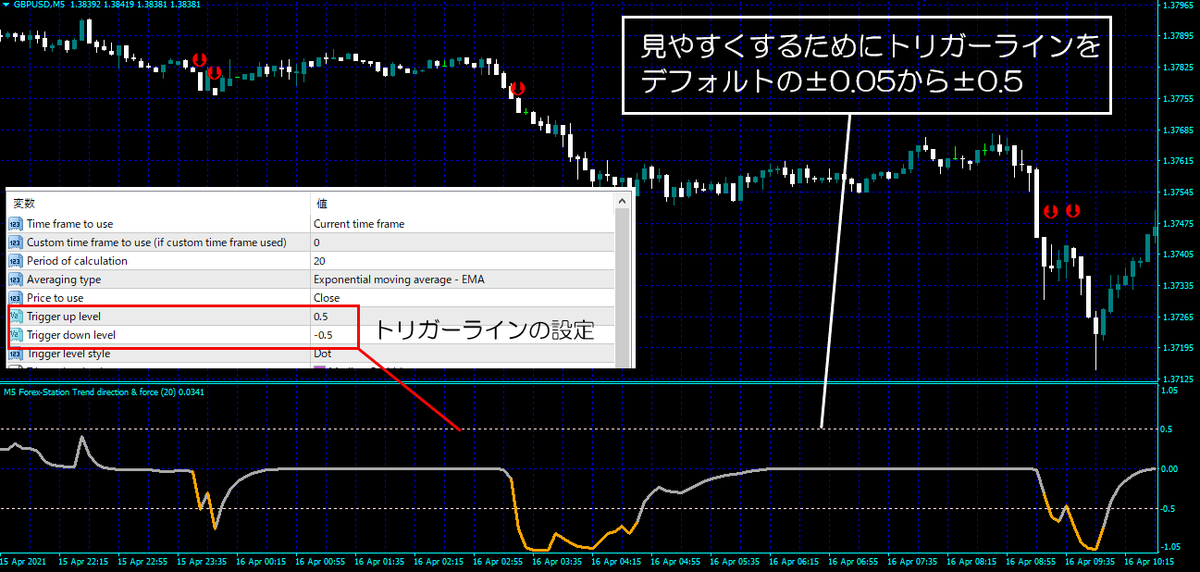Select the Trigger level style row label
Image resolution: width=1200 pixels, height=572 pixels.
click(69, 353)
